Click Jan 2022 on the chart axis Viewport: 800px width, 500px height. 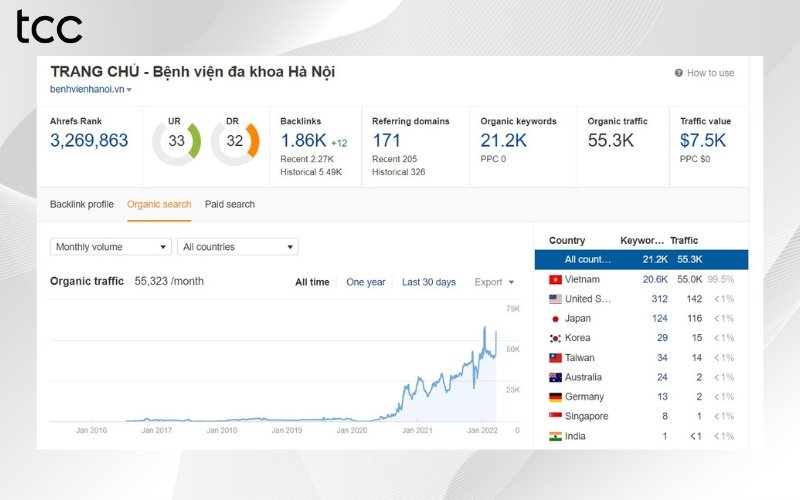[x=482, y=431]
